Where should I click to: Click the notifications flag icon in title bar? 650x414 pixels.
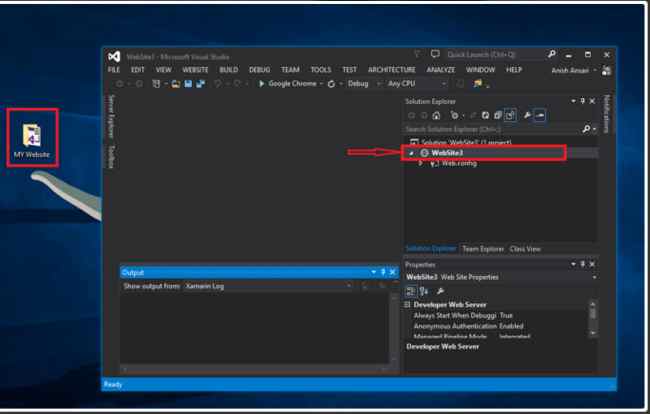click(x=417, y=54)
